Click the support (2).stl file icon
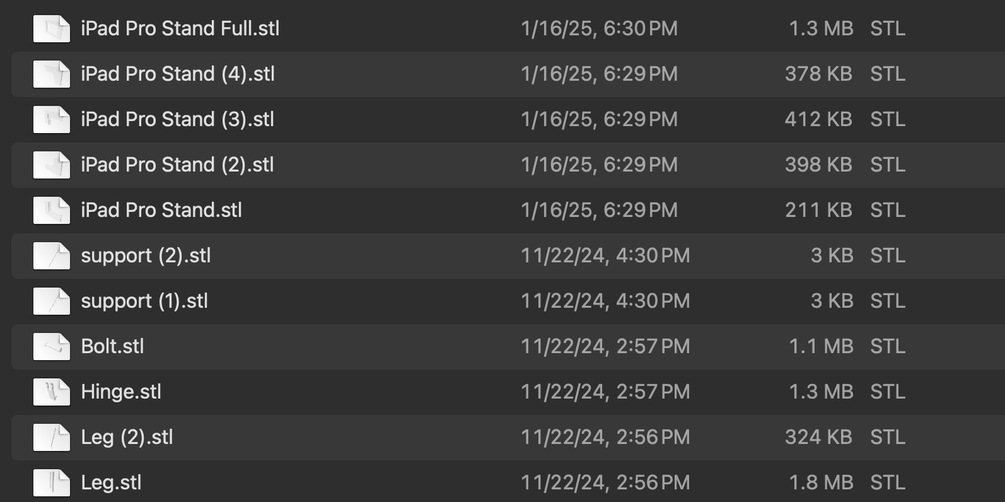 click(51, 256)
